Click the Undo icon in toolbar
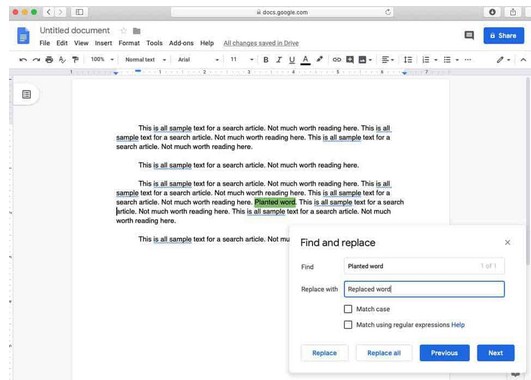The height and width of the screenshot is (380, 531). click(23, 60)
